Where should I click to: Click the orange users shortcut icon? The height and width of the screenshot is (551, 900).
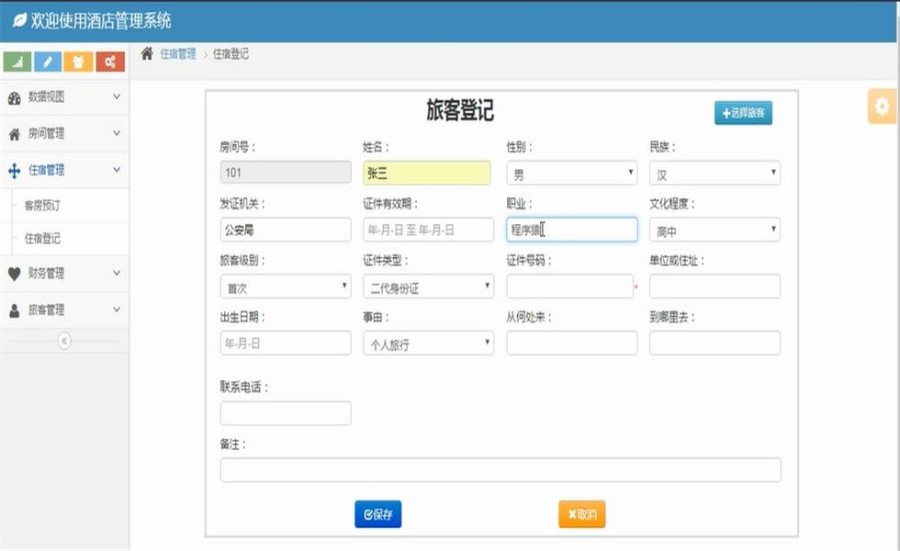click(79, 61)
